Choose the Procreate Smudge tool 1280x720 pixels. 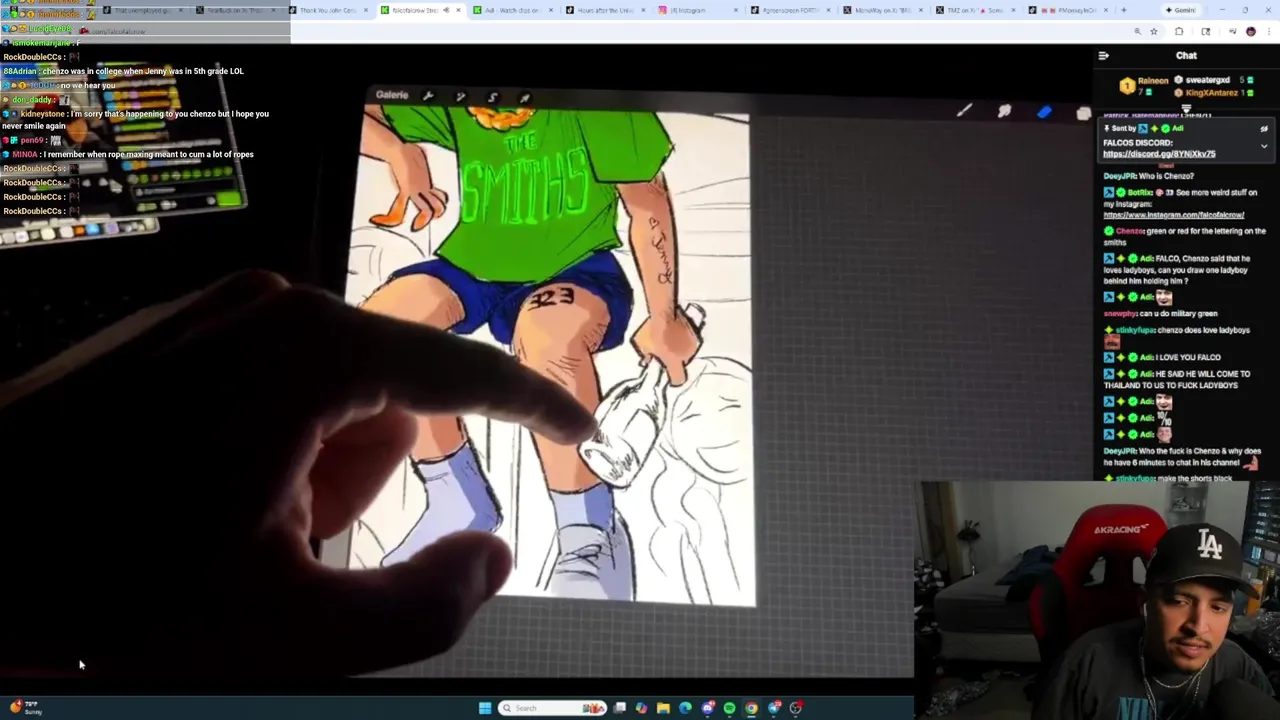click(x=1004, y=111)
